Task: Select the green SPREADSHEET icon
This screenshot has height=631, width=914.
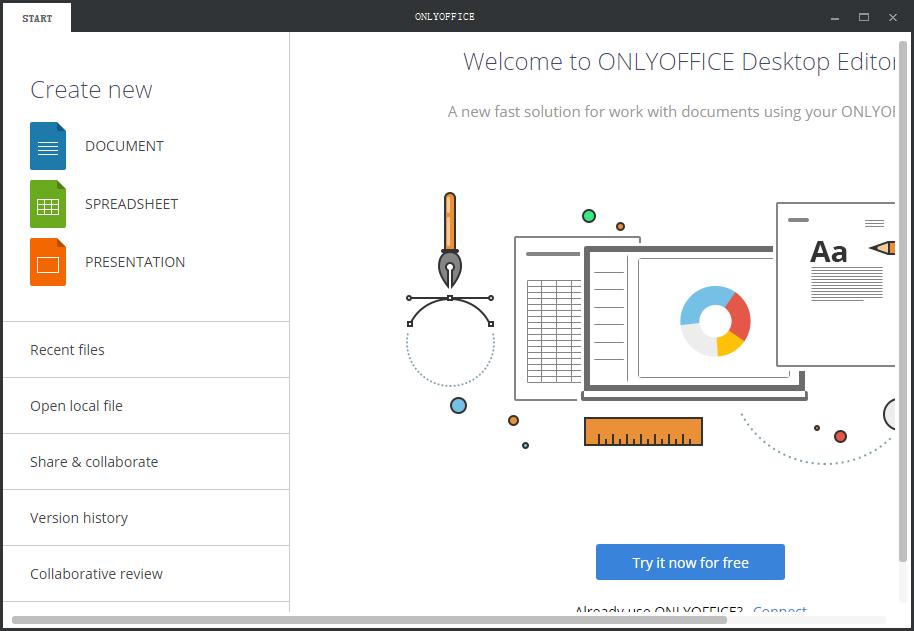Action: click(47, 204)
